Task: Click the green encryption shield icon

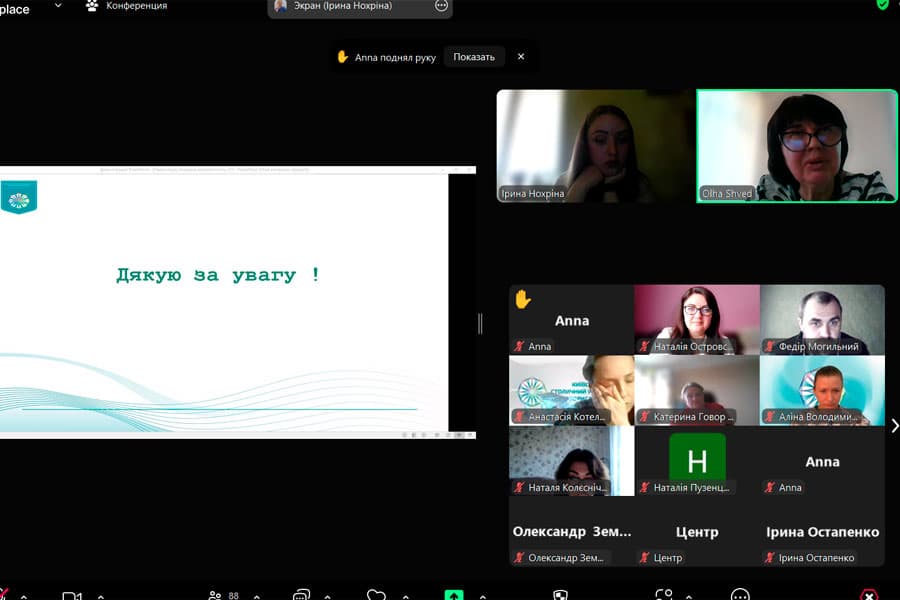Action: [x=882, y=4]
